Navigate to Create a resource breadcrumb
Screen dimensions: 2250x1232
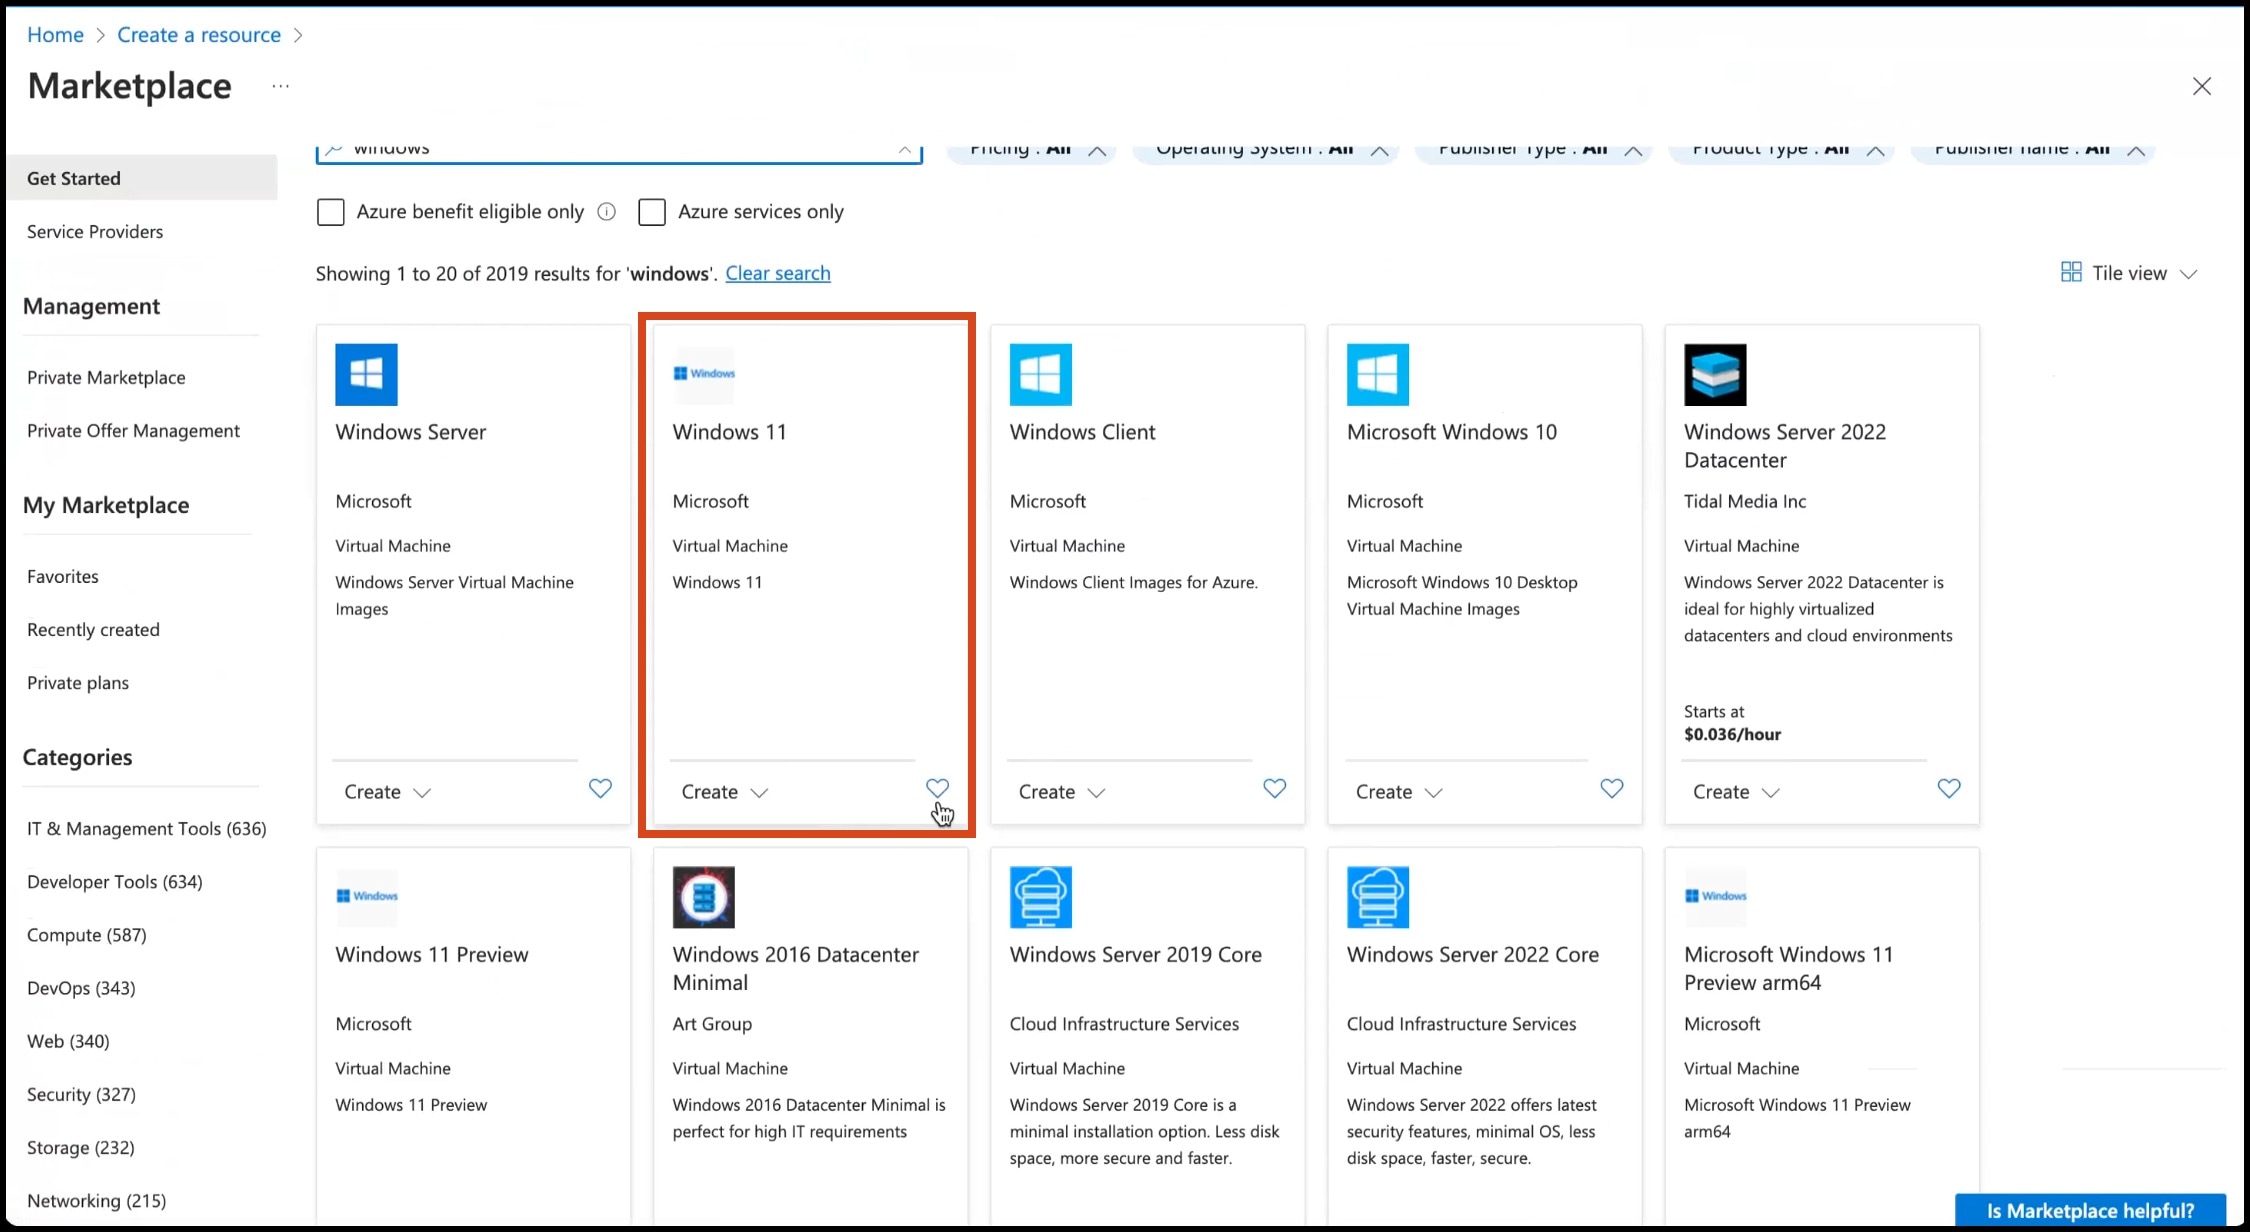pyautogui.click(x=198, y=34)
